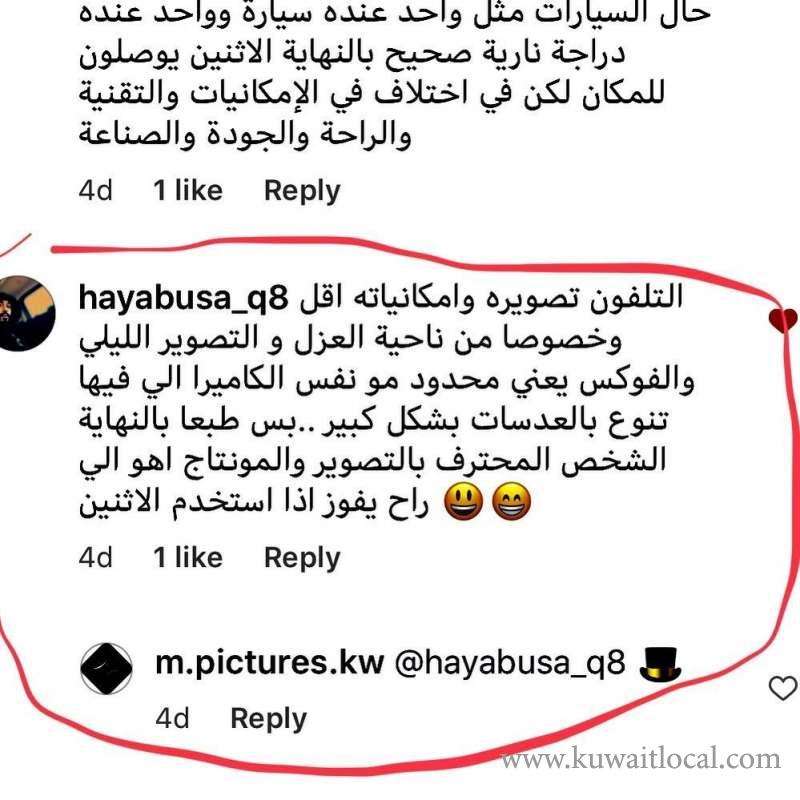Tap the smiling open-mouth emoji
The width and height of the screenshot is (800, 800).
click(x=463, y=503)
